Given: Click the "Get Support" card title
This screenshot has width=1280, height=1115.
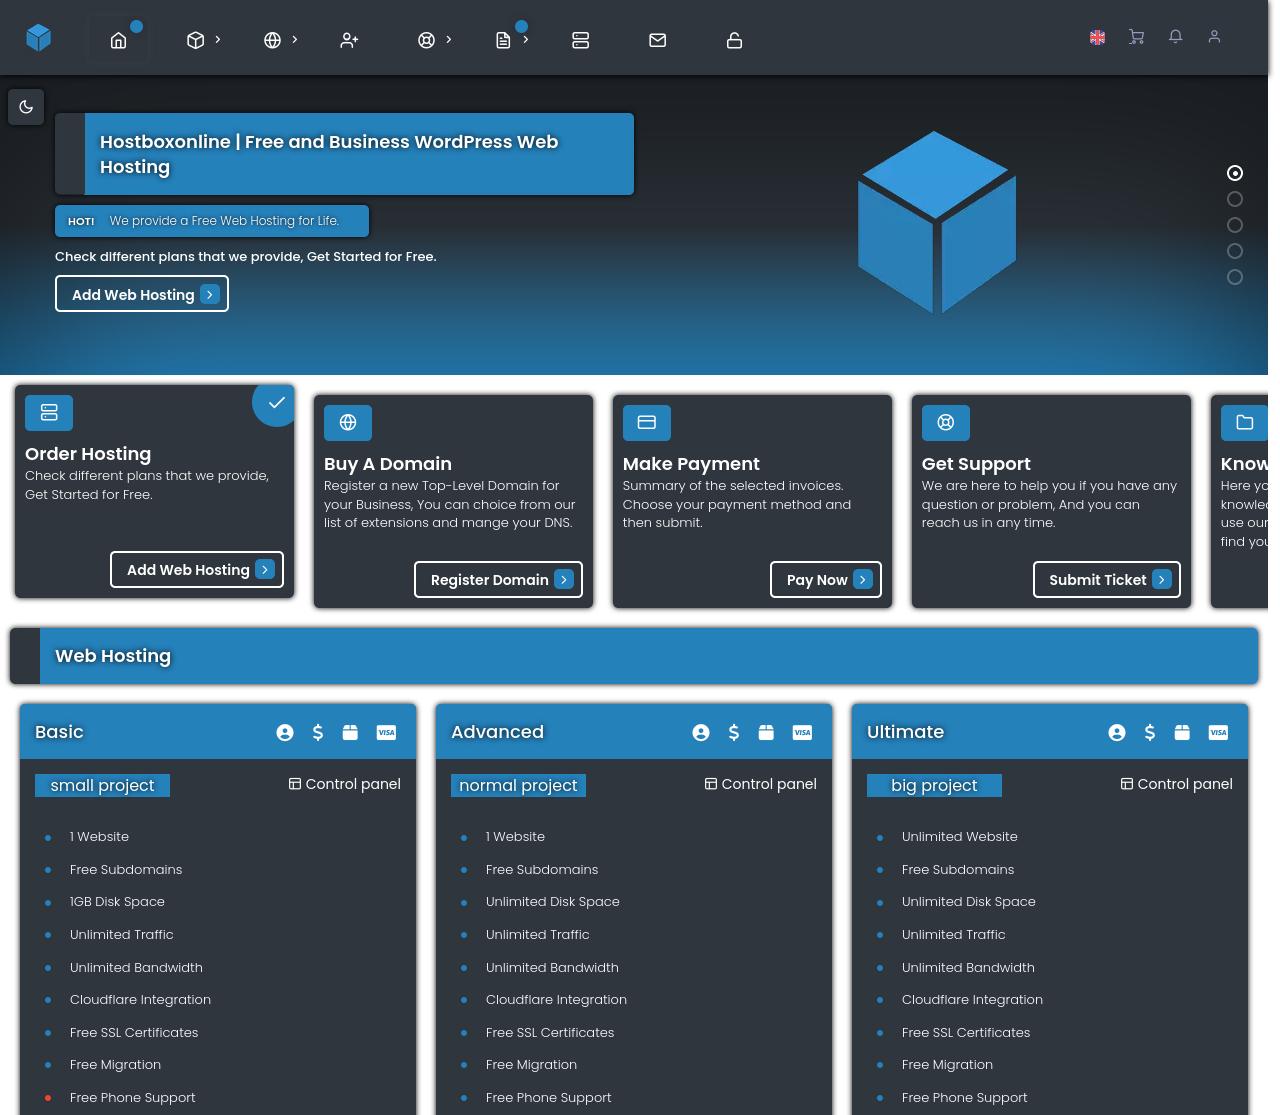Looking at the screenshot, I should [976, 464].
